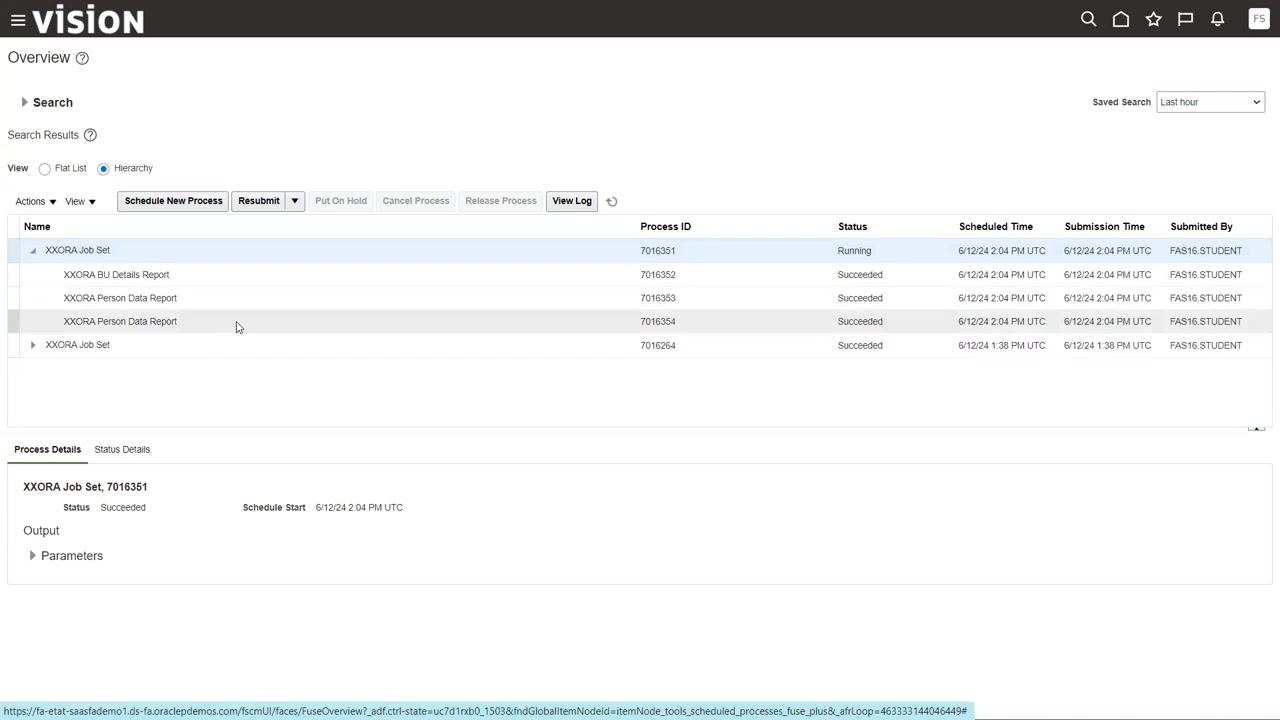This screenshot has height=720, width=1280.
Task: Select XXORA Person Data Report 7016353 row
Action: (640, 298)
